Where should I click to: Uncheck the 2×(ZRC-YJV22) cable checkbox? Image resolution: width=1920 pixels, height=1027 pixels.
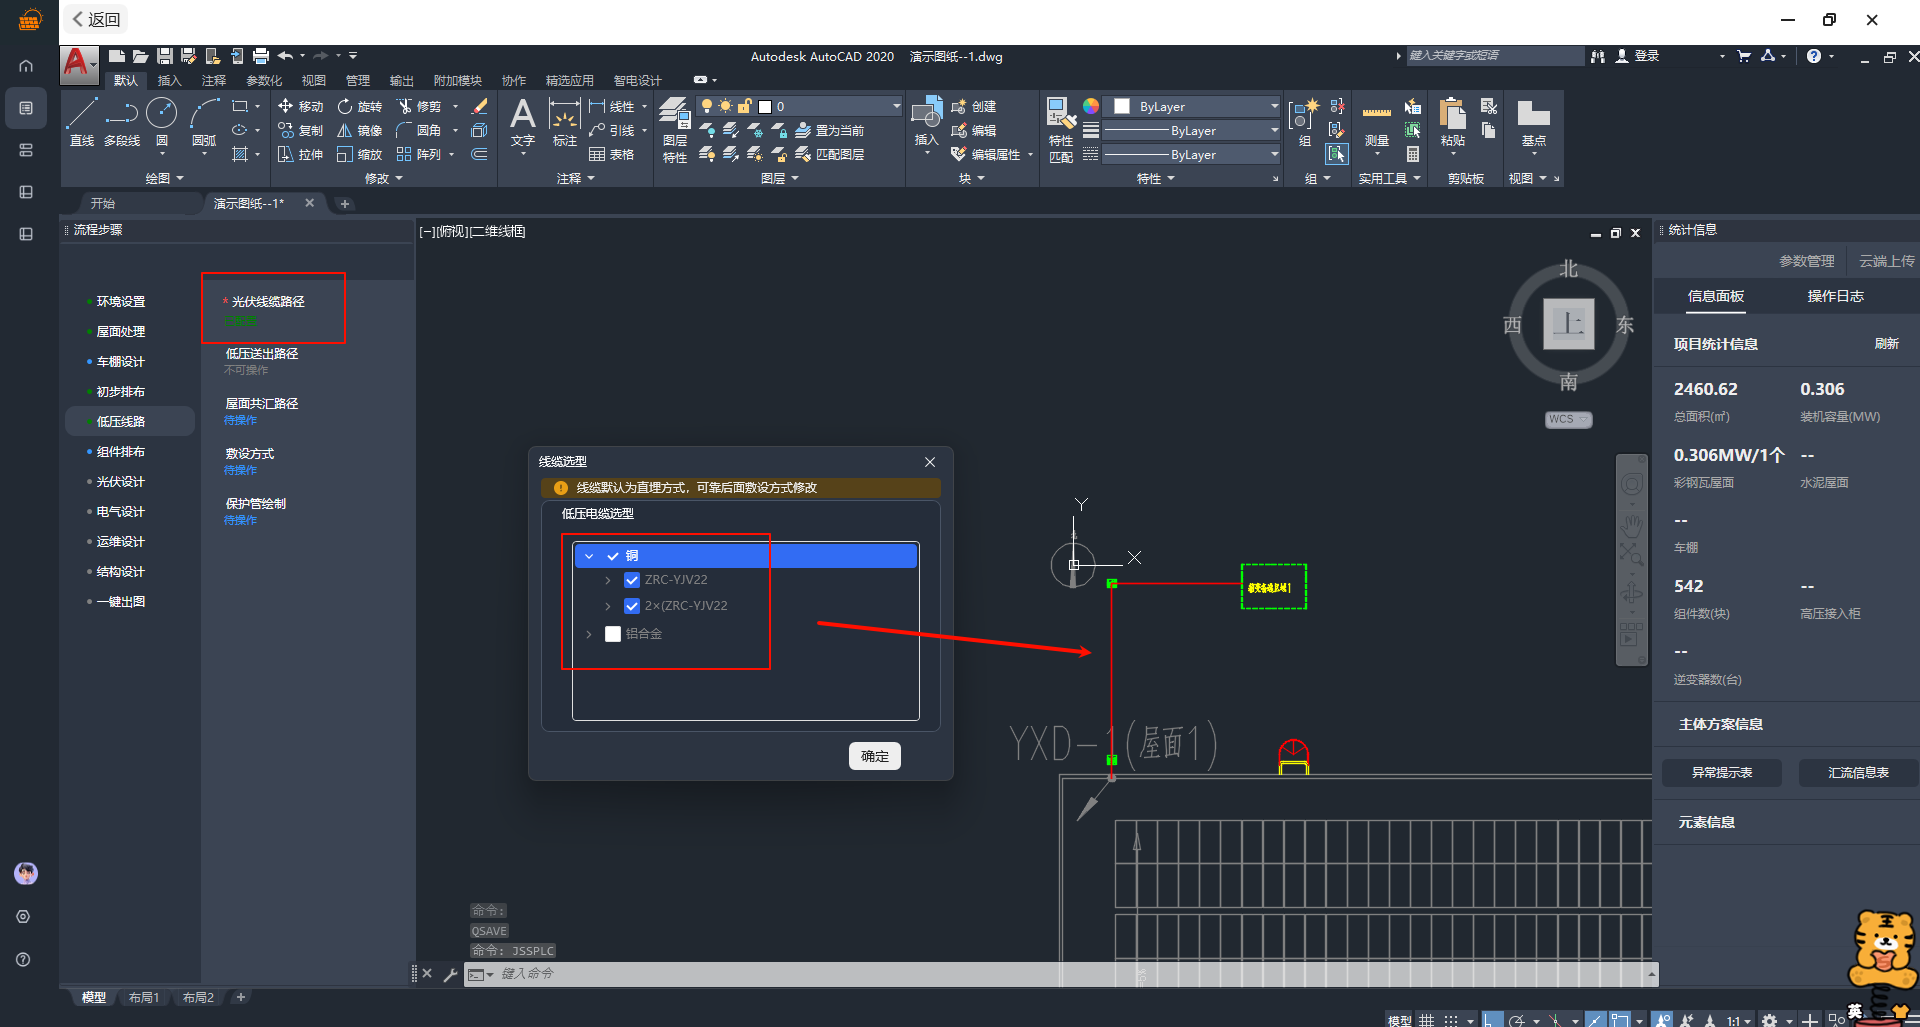coord(632,606)
